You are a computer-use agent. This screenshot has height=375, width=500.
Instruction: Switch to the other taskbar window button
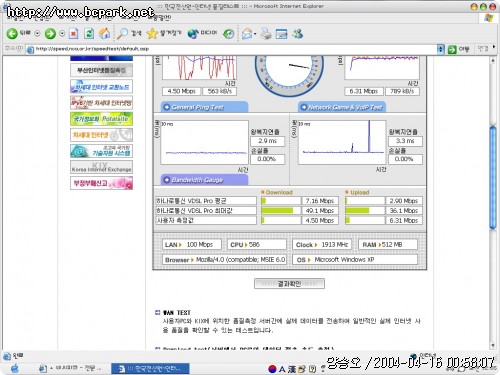(x=71, y=368)
